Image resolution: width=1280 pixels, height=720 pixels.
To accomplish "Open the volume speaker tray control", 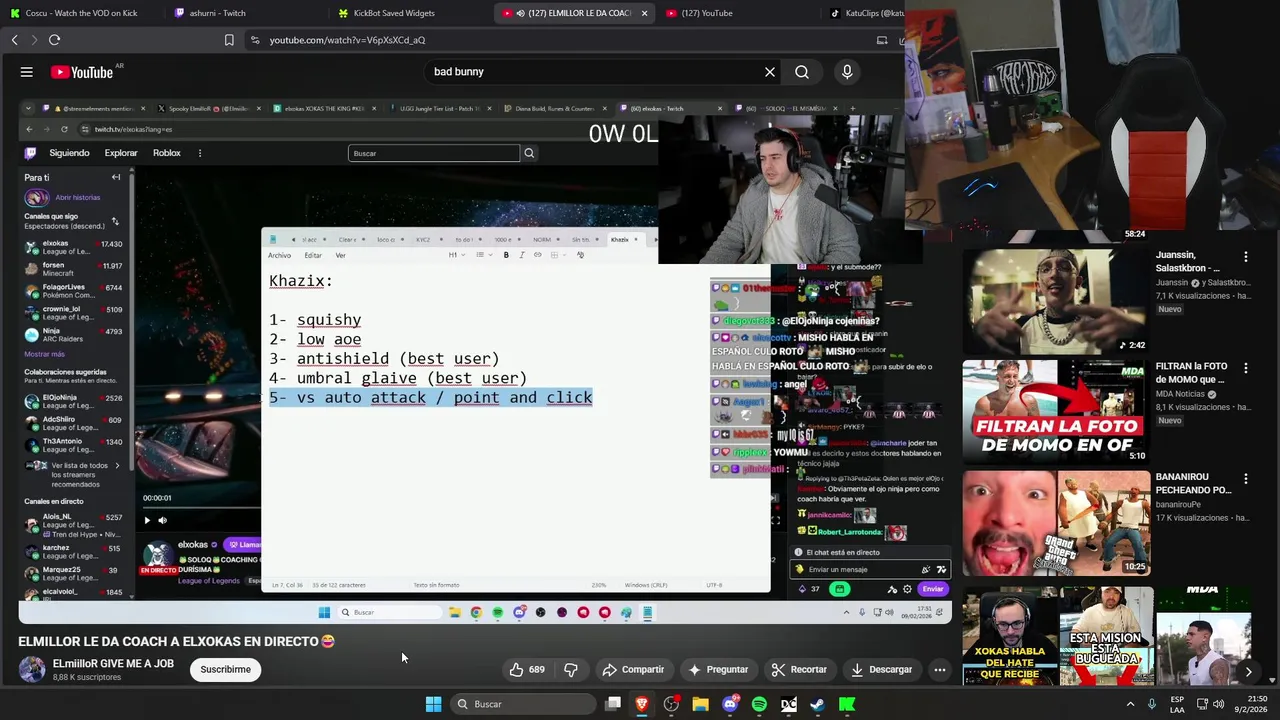I will click(1219, 704).
